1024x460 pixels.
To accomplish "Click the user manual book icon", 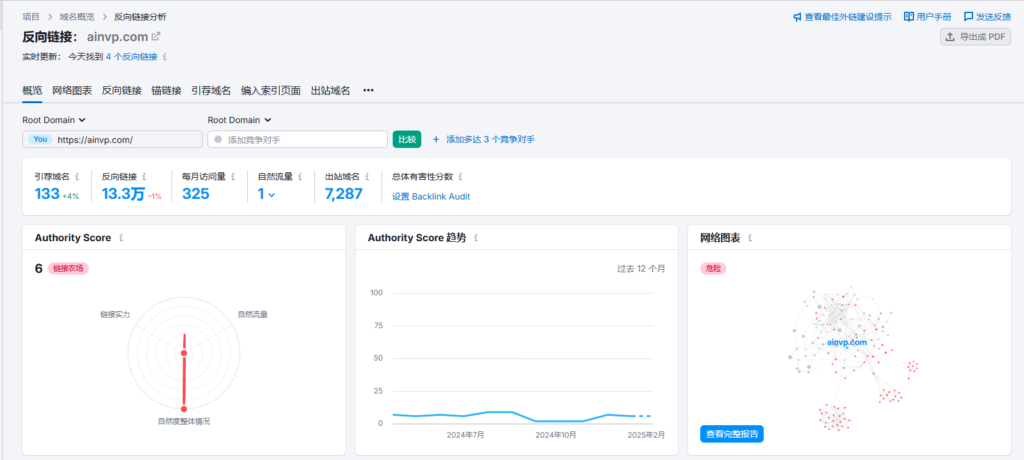I will (x=908, y=17).
